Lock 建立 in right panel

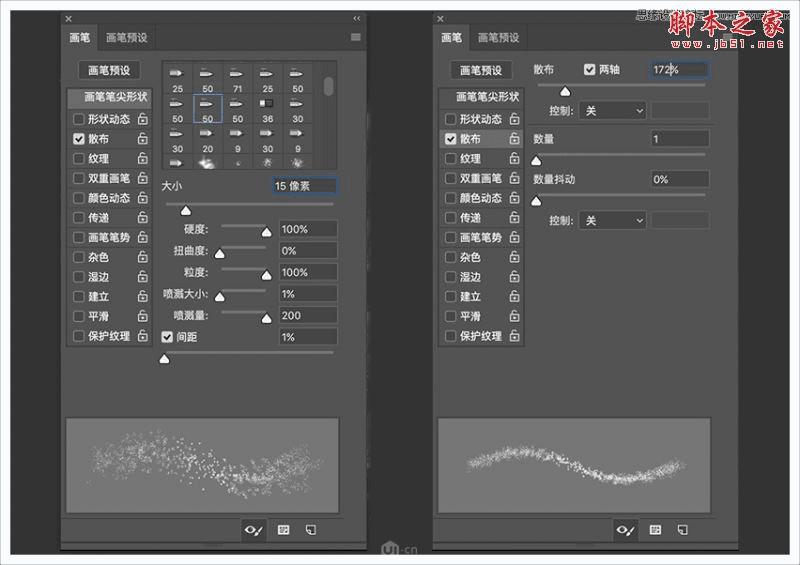(x=515, y=297)
